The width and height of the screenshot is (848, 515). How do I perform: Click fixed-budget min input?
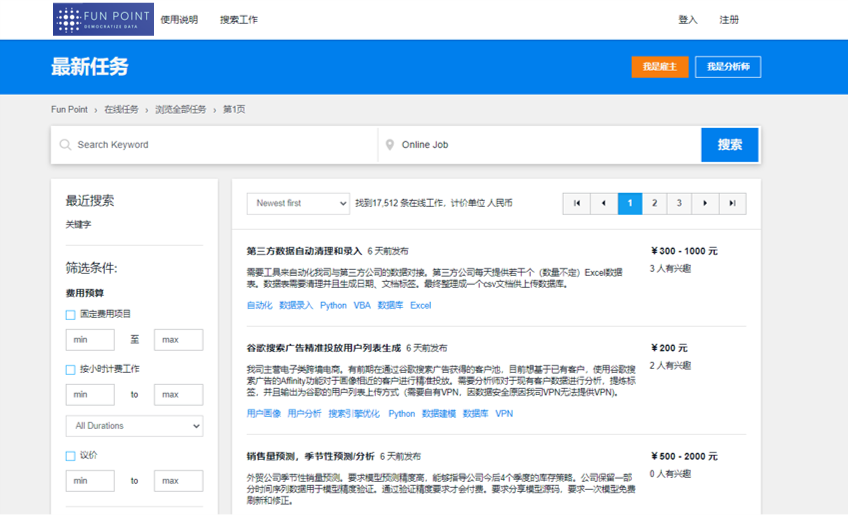[x=90, y=340]
